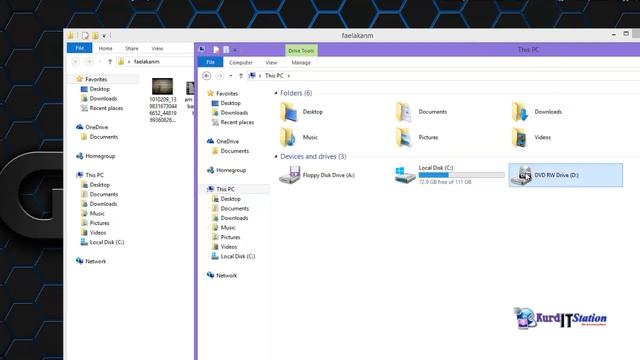640x360 pixels.
Task: Select Local Disk (C:) in faelakanm window sidebar
Action: [x=102, y=242]
